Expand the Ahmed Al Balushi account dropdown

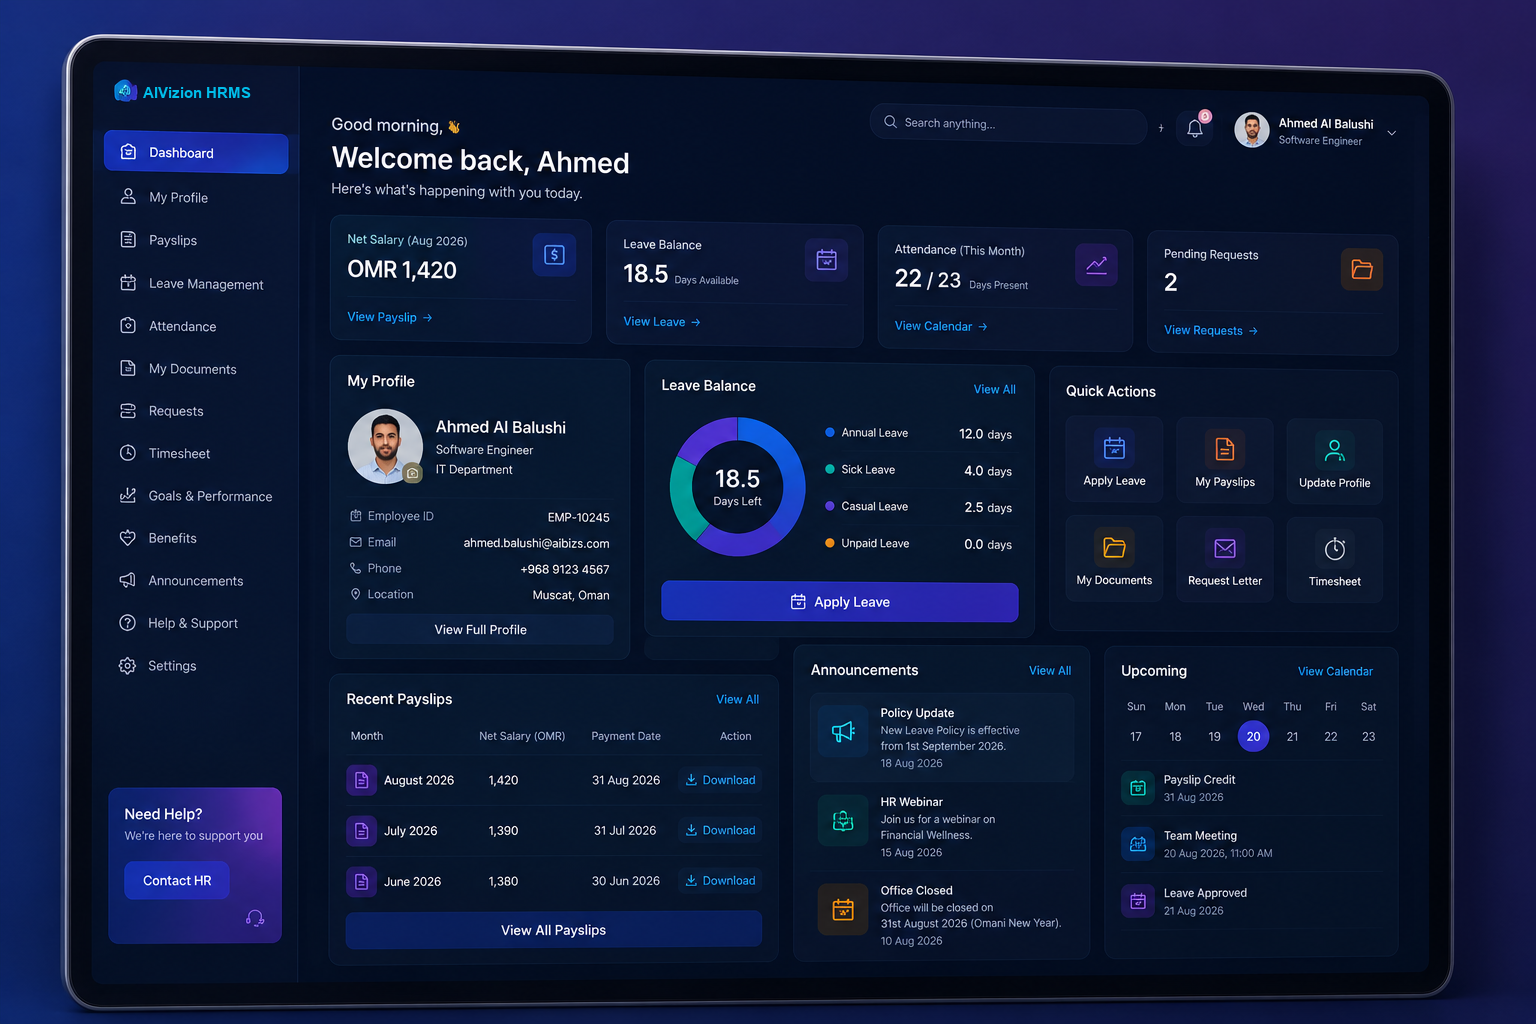coord(1391,132)
